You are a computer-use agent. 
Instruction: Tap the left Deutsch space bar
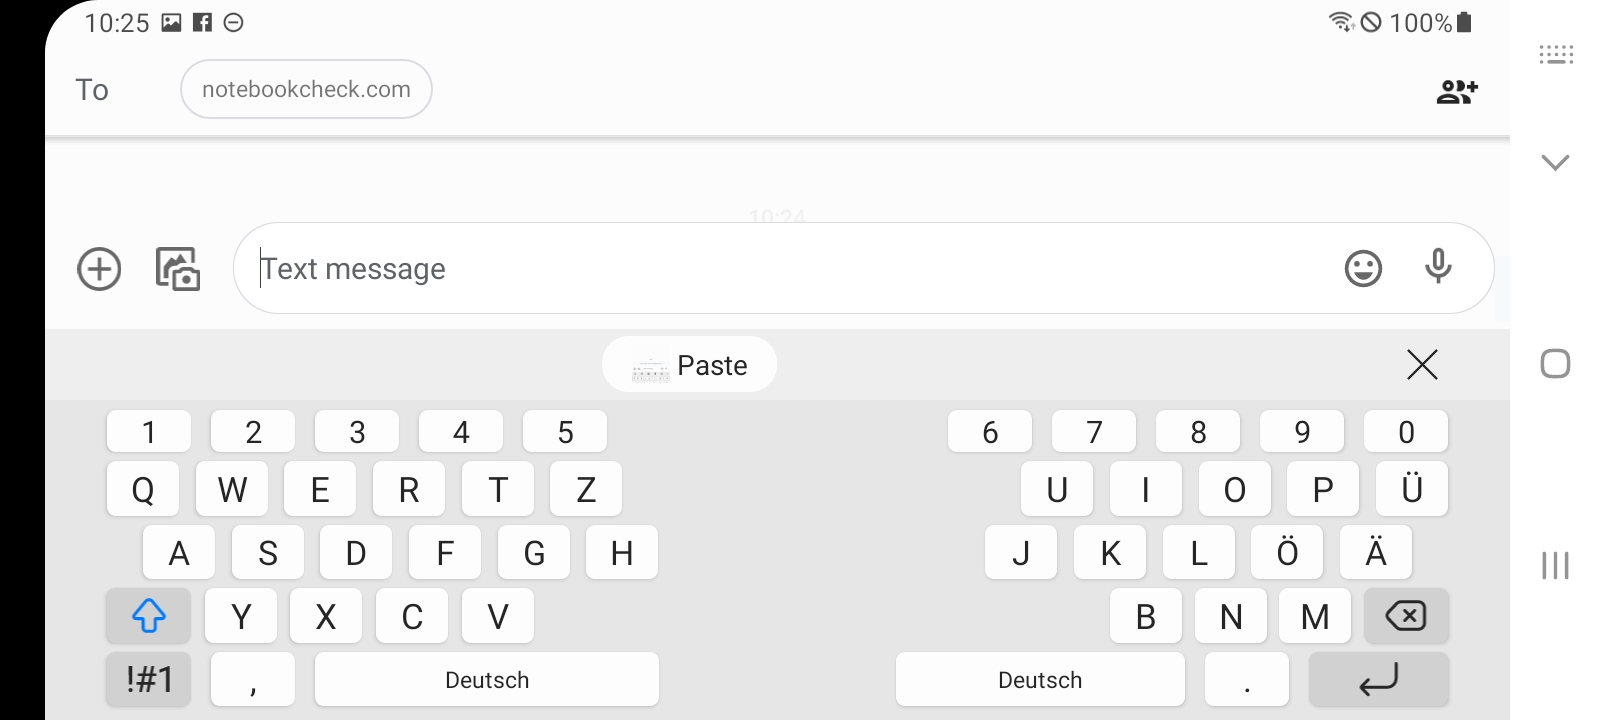[x=487, y=680]
